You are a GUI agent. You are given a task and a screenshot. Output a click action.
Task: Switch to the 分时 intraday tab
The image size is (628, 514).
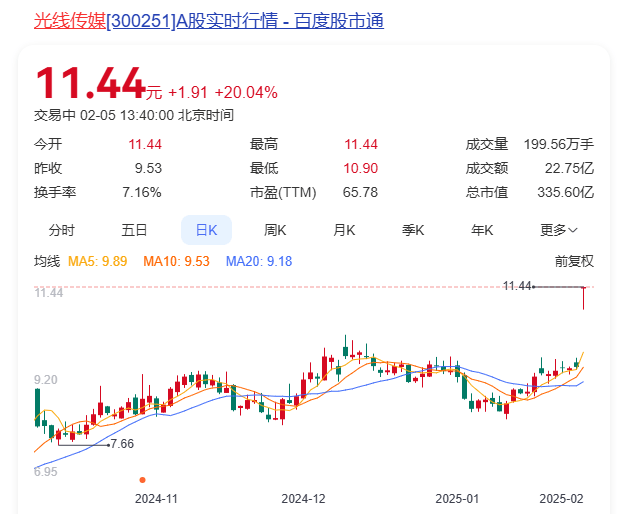tap(62, 230)
